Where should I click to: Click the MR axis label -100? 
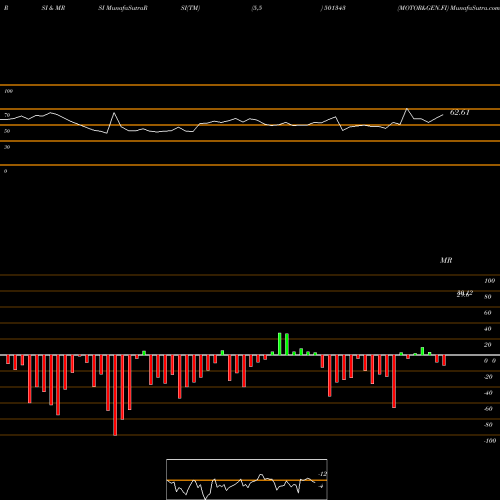(x=490, y=441)
